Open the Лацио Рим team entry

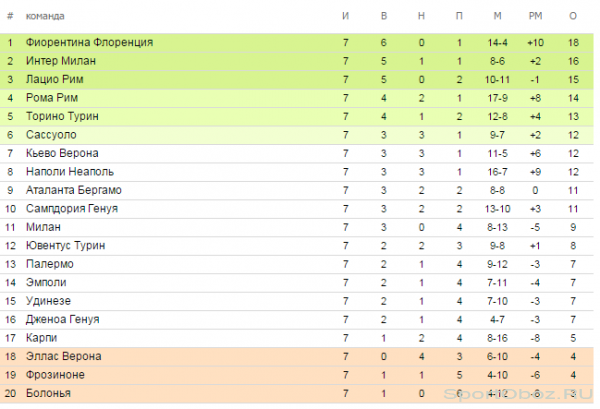pyautogui.click(x=54, y=80)
